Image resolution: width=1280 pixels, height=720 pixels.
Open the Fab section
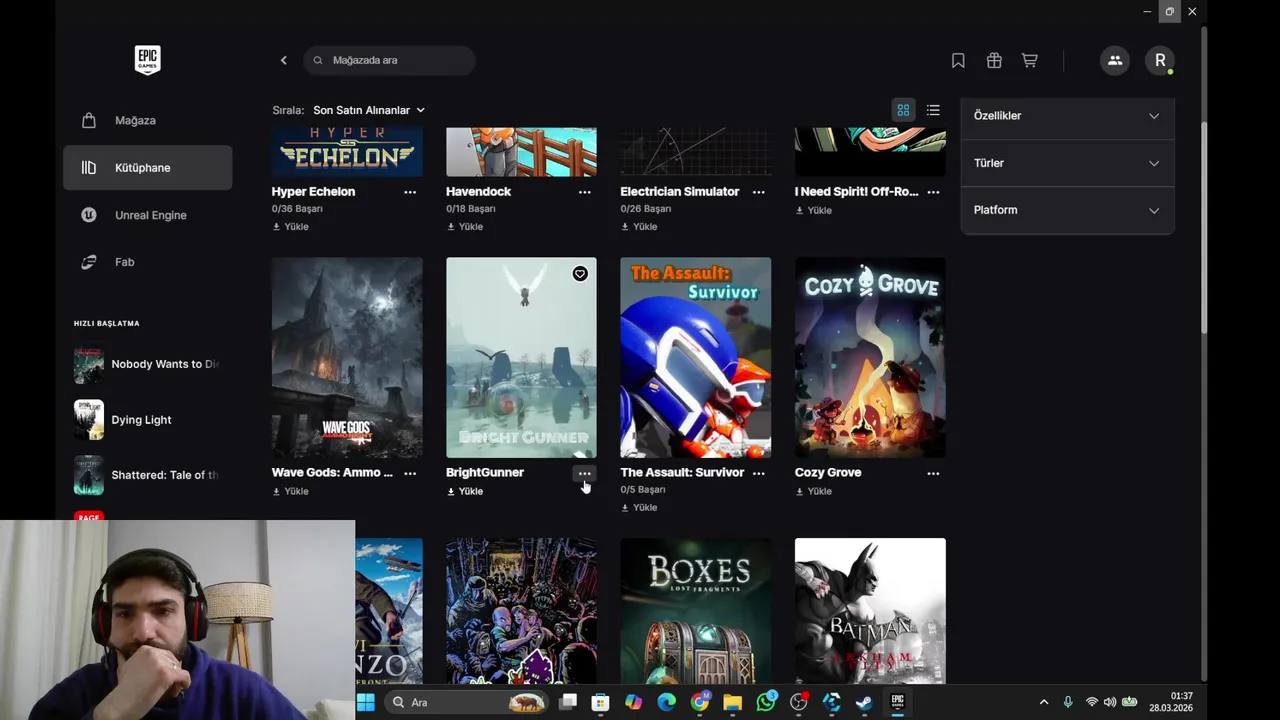pos(147,262)
